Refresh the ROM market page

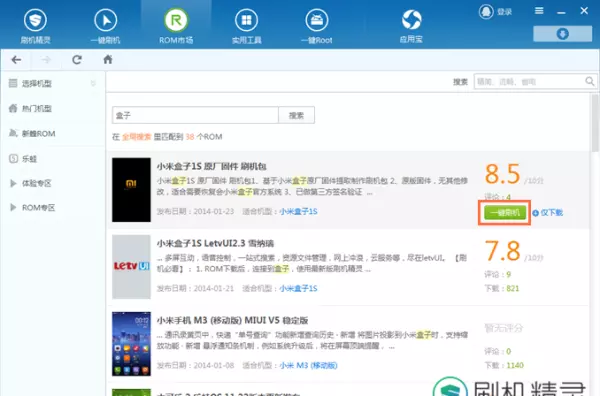pos(77,60)
